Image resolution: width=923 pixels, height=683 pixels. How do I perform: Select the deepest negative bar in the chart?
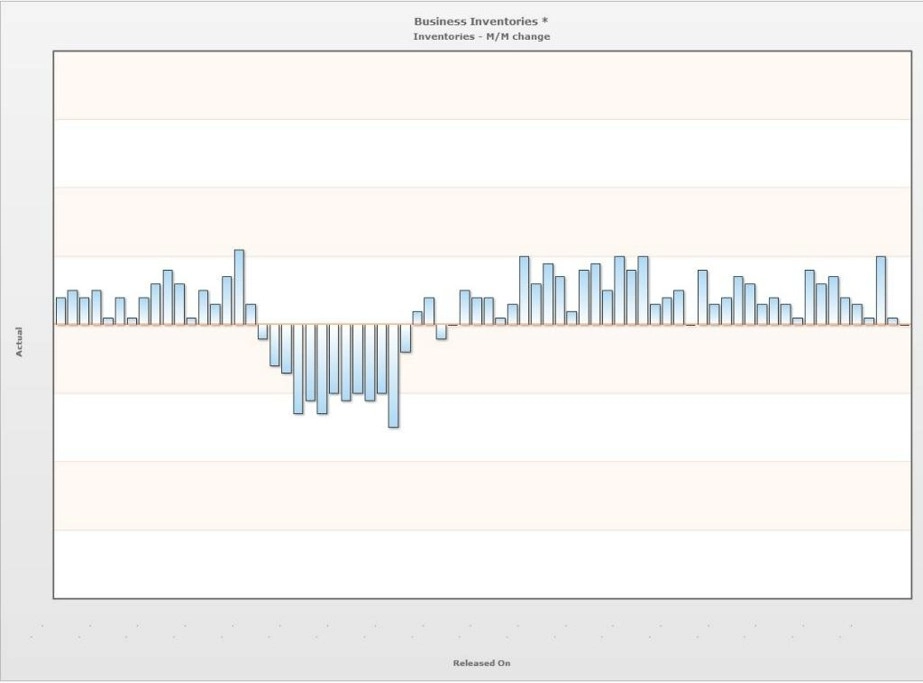[393, 376]
